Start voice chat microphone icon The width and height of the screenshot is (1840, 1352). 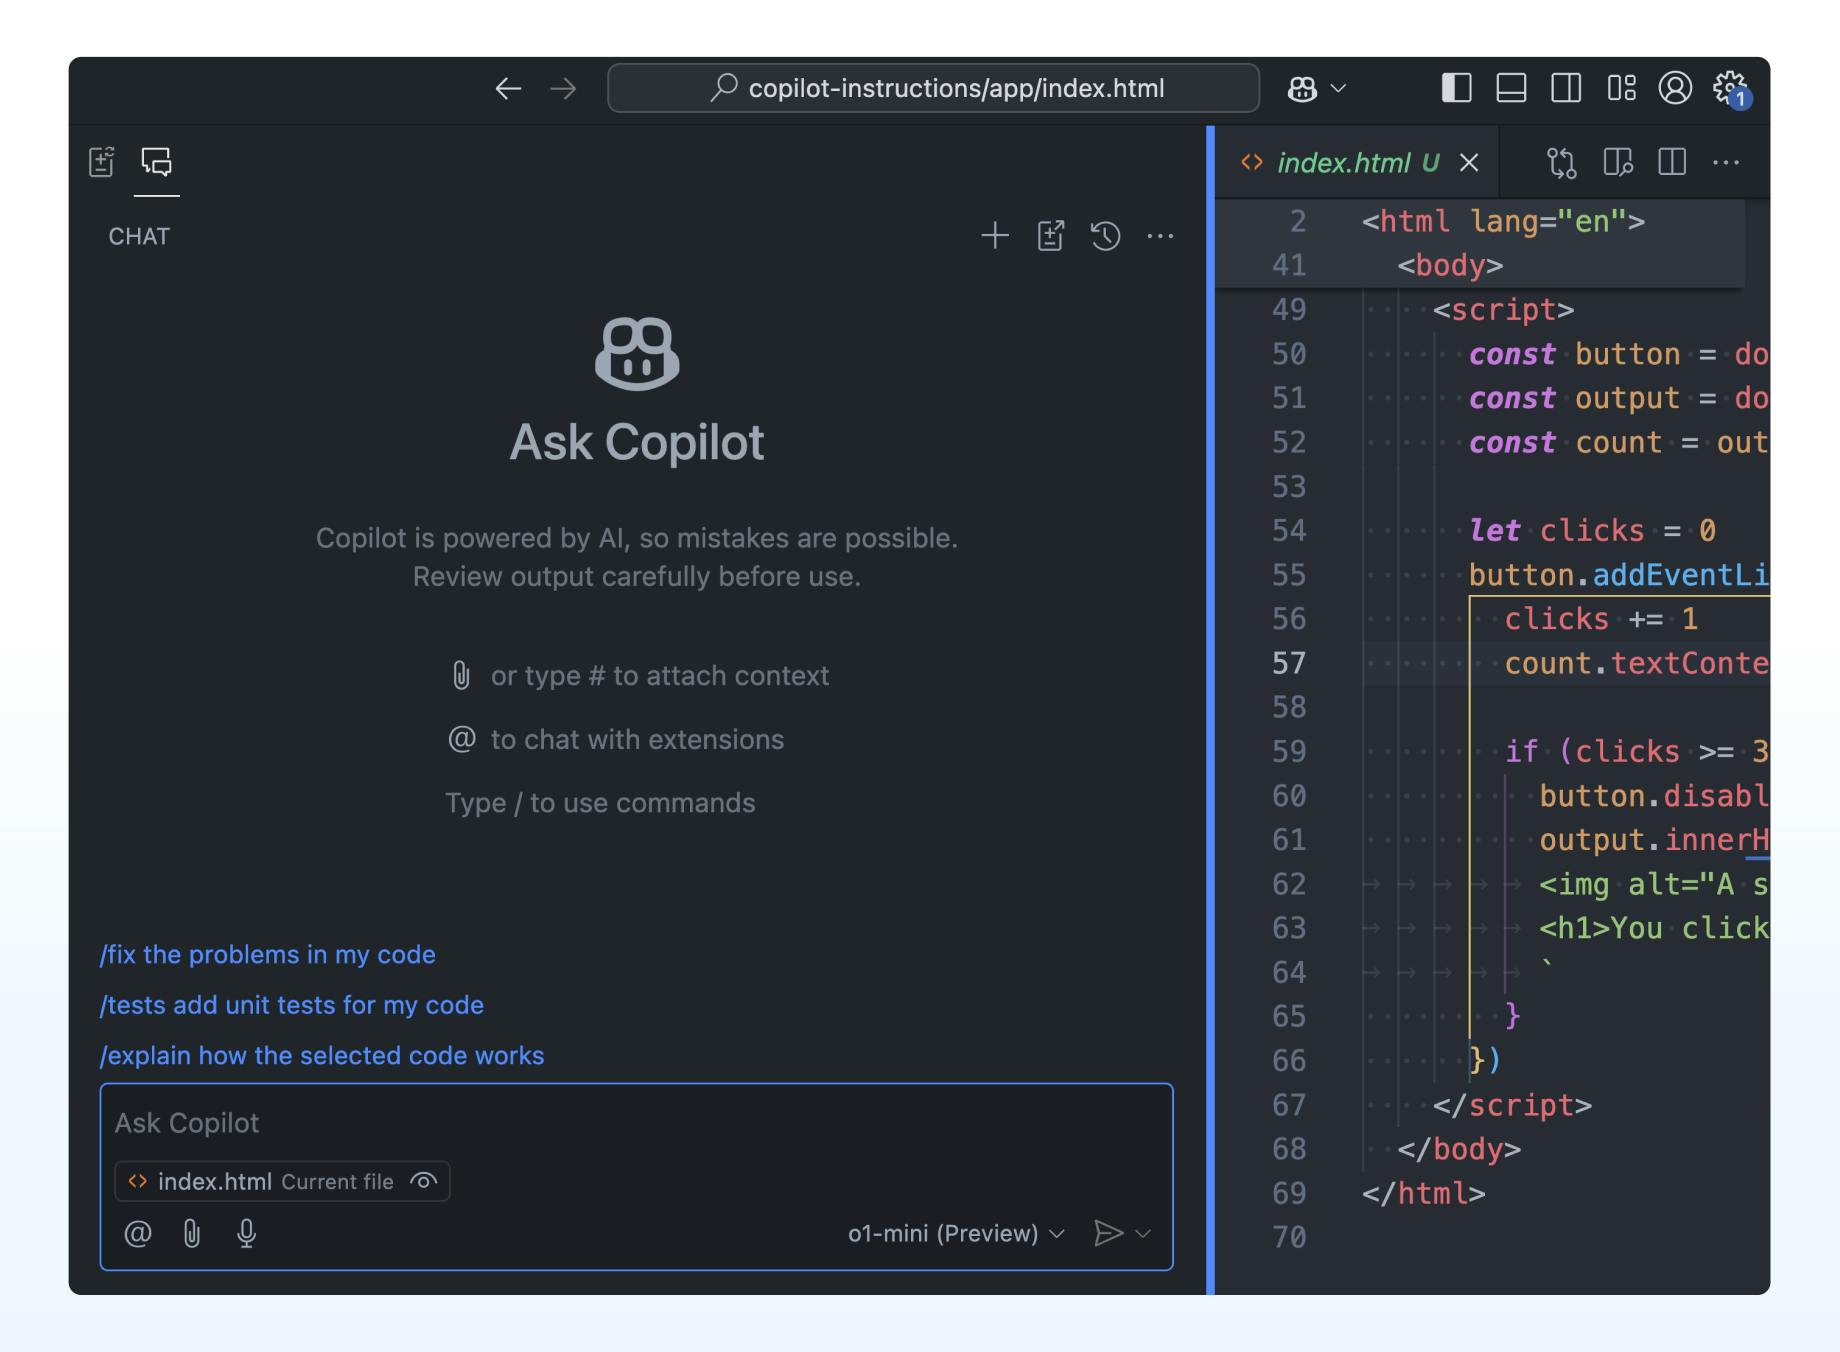(246, 1233)
